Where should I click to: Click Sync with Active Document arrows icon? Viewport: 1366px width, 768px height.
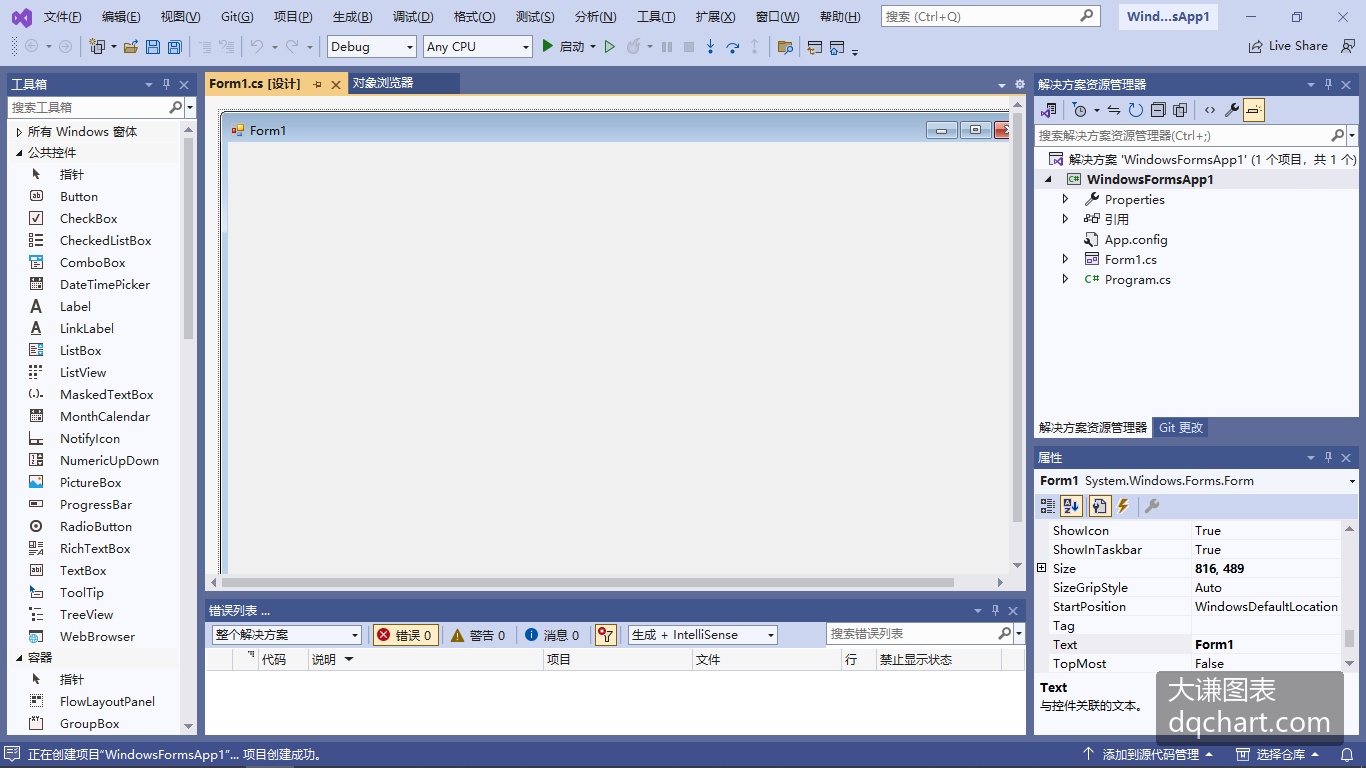pyautogui.click(x=1113, y=110)
